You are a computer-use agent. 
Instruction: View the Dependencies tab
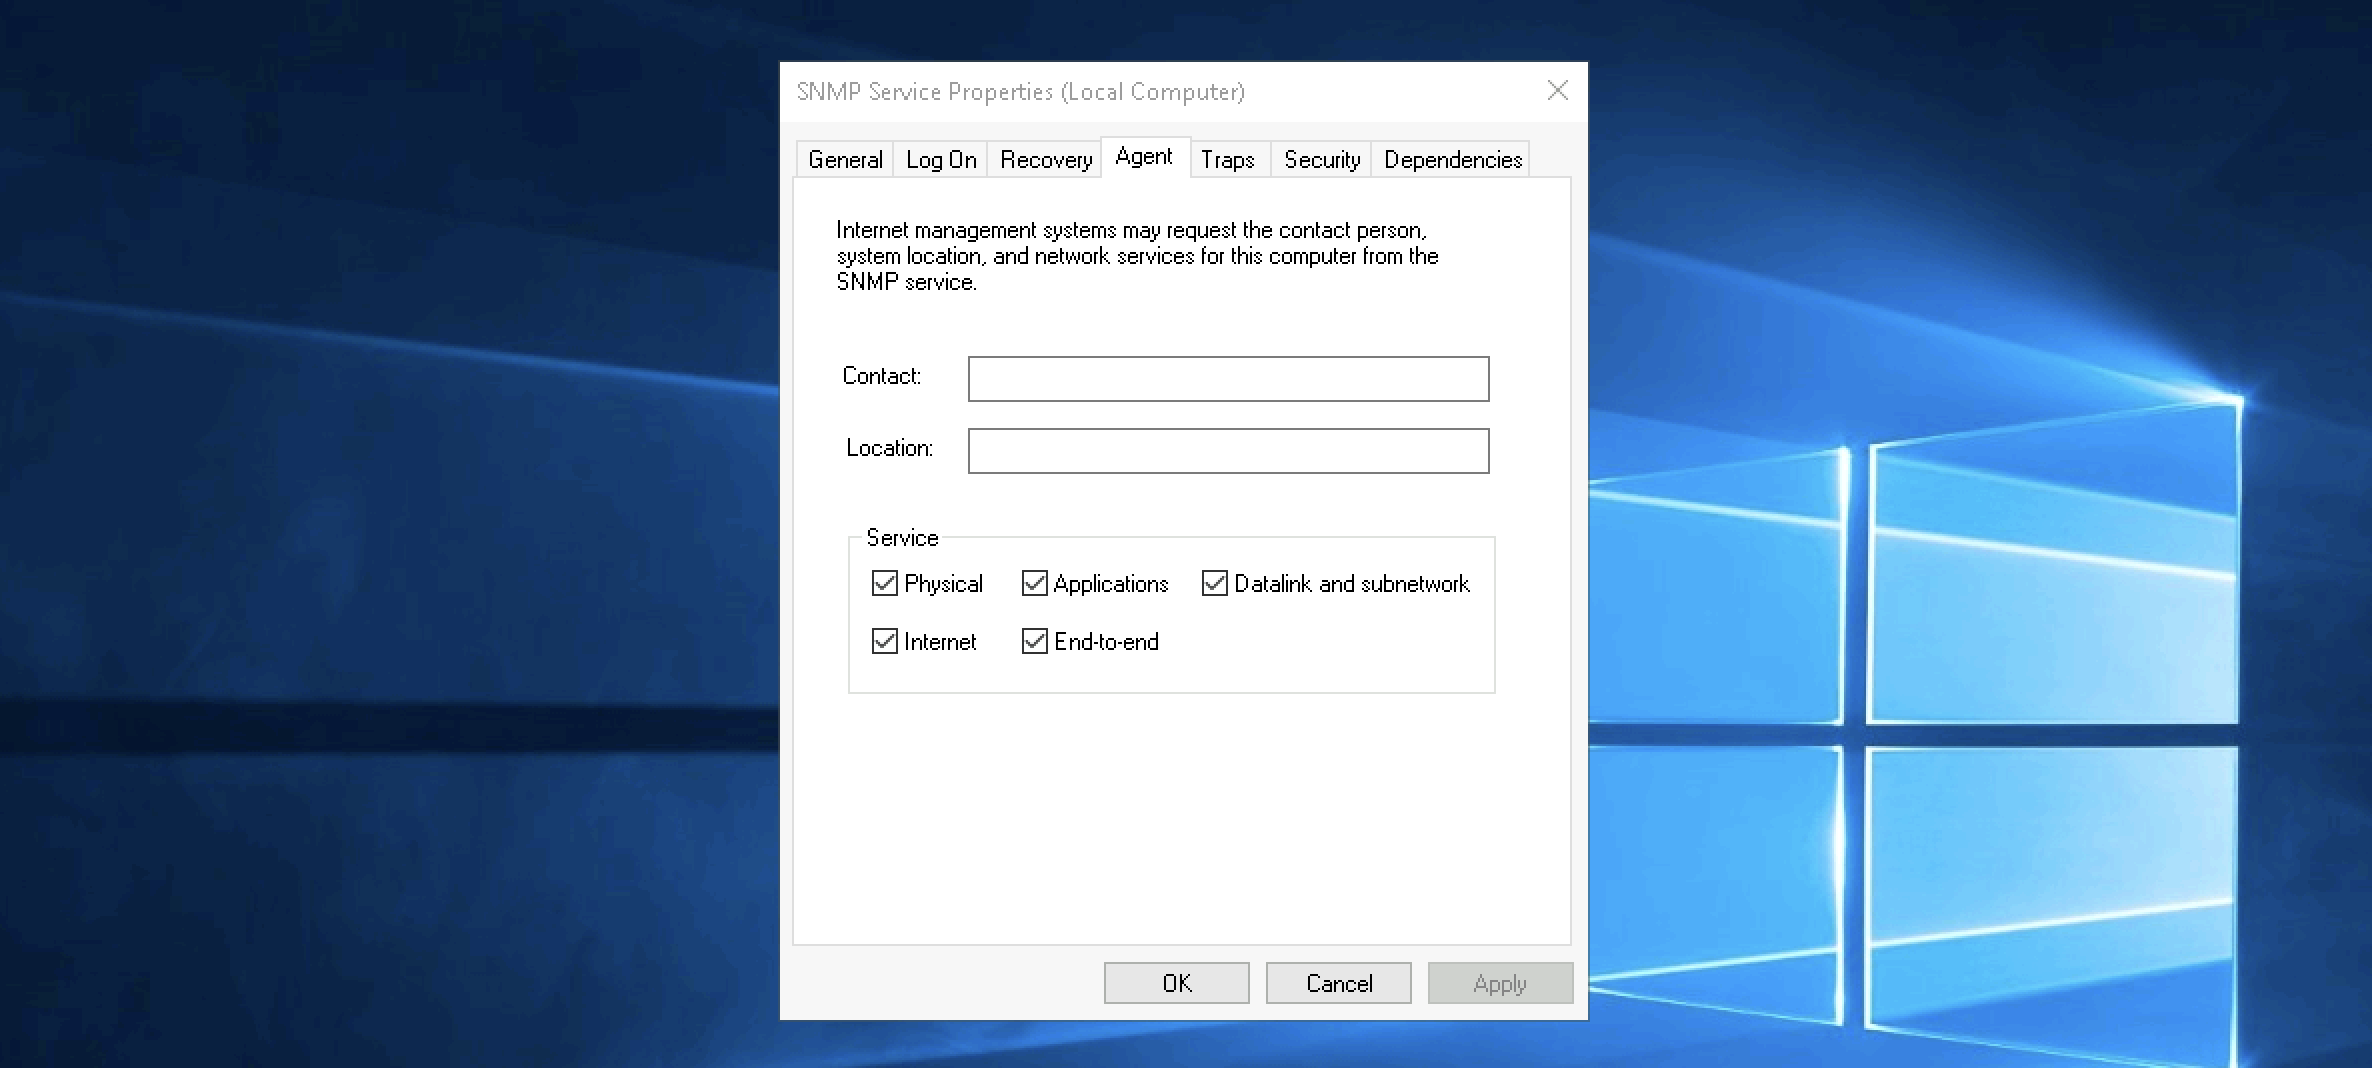(x=1452, y=160)
